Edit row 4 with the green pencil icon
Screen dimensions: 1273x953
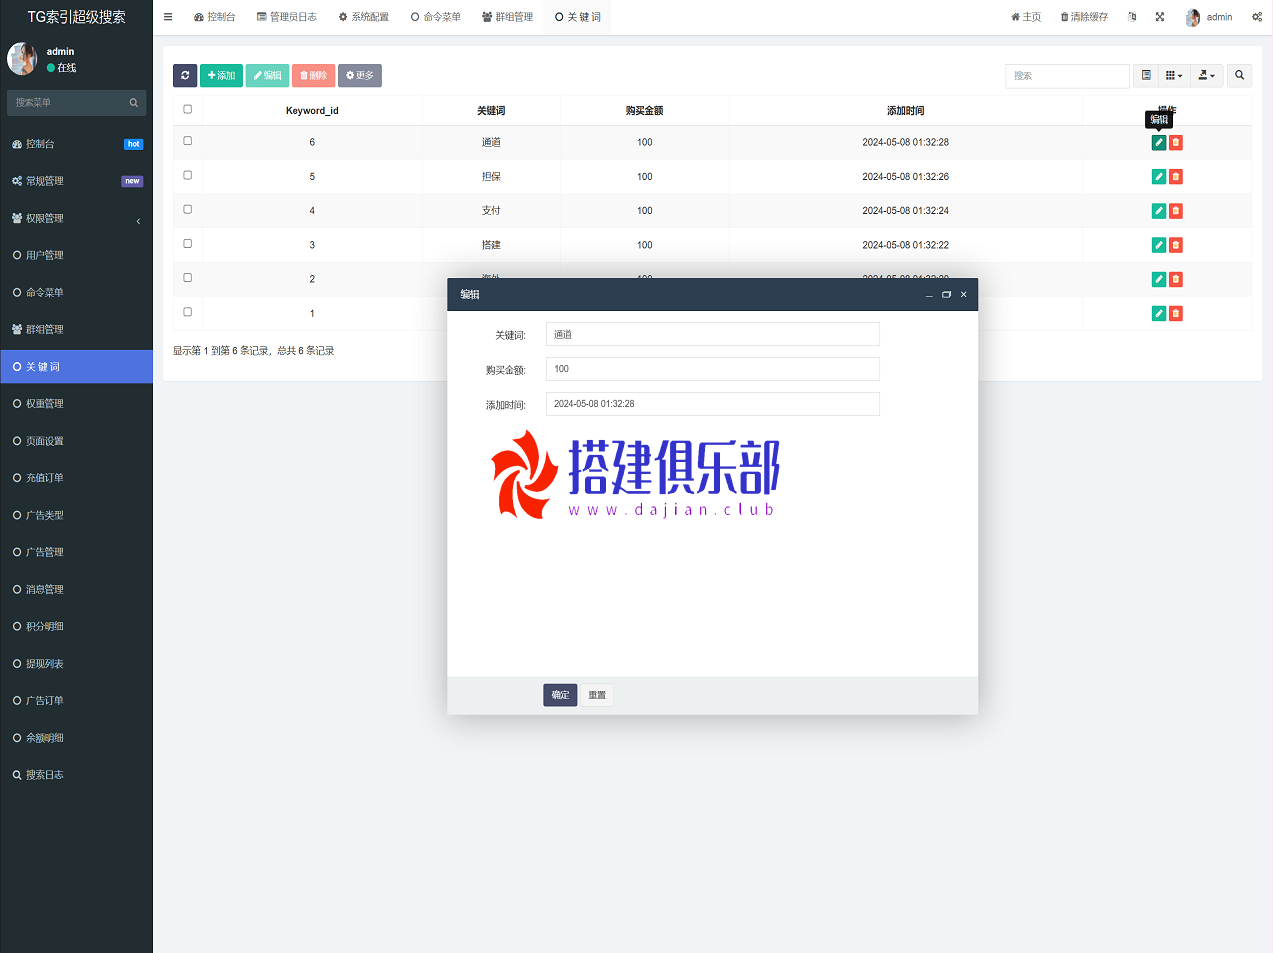[x=1159, y=211]
